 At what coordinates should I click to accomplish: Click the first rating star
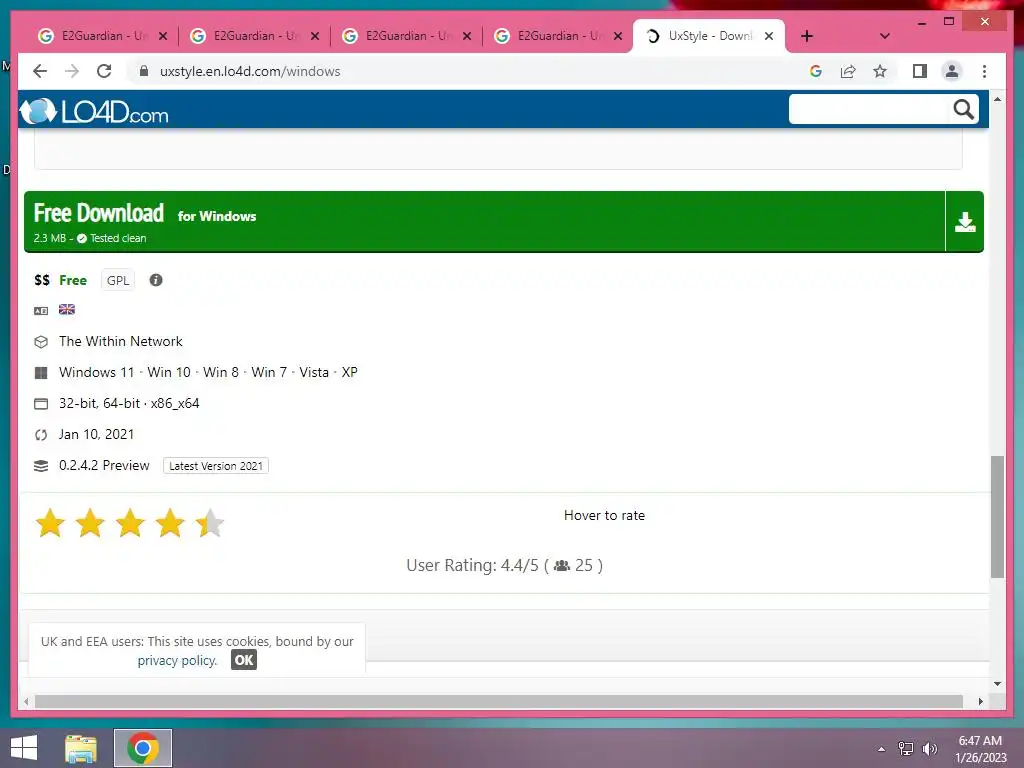click(x=50, y=524)
